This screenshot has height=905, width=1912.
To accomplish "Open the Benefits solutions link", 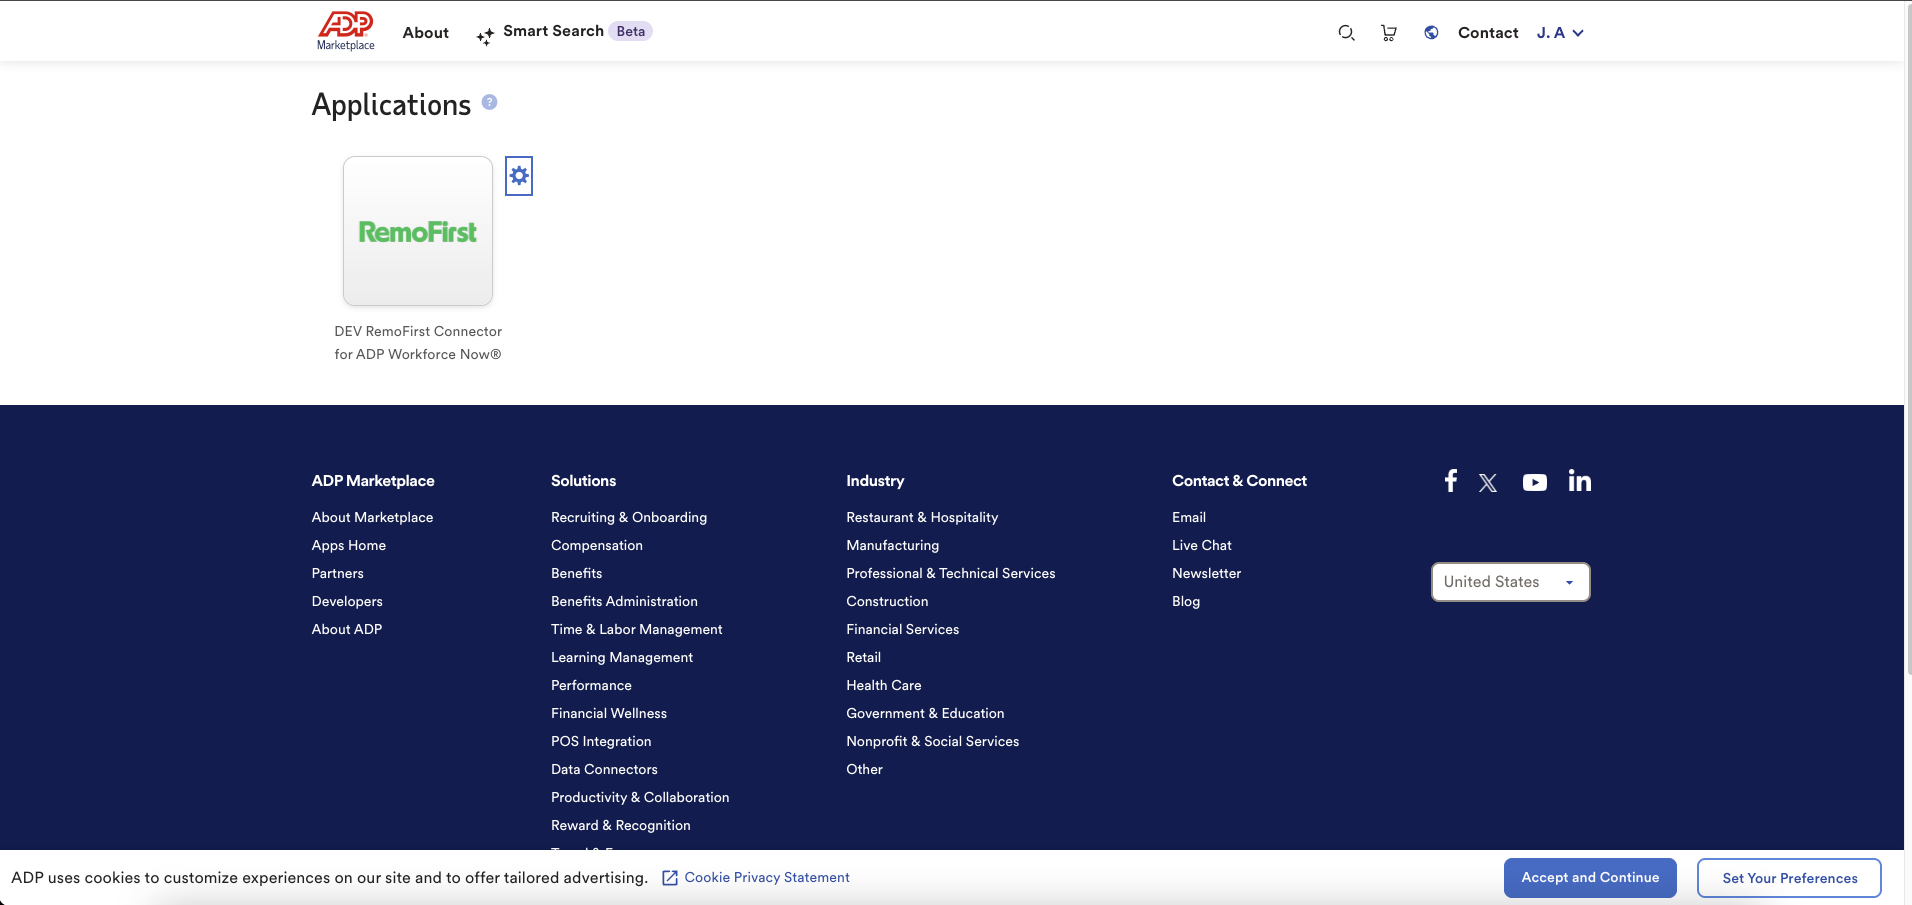I will (x=577, y=573).
